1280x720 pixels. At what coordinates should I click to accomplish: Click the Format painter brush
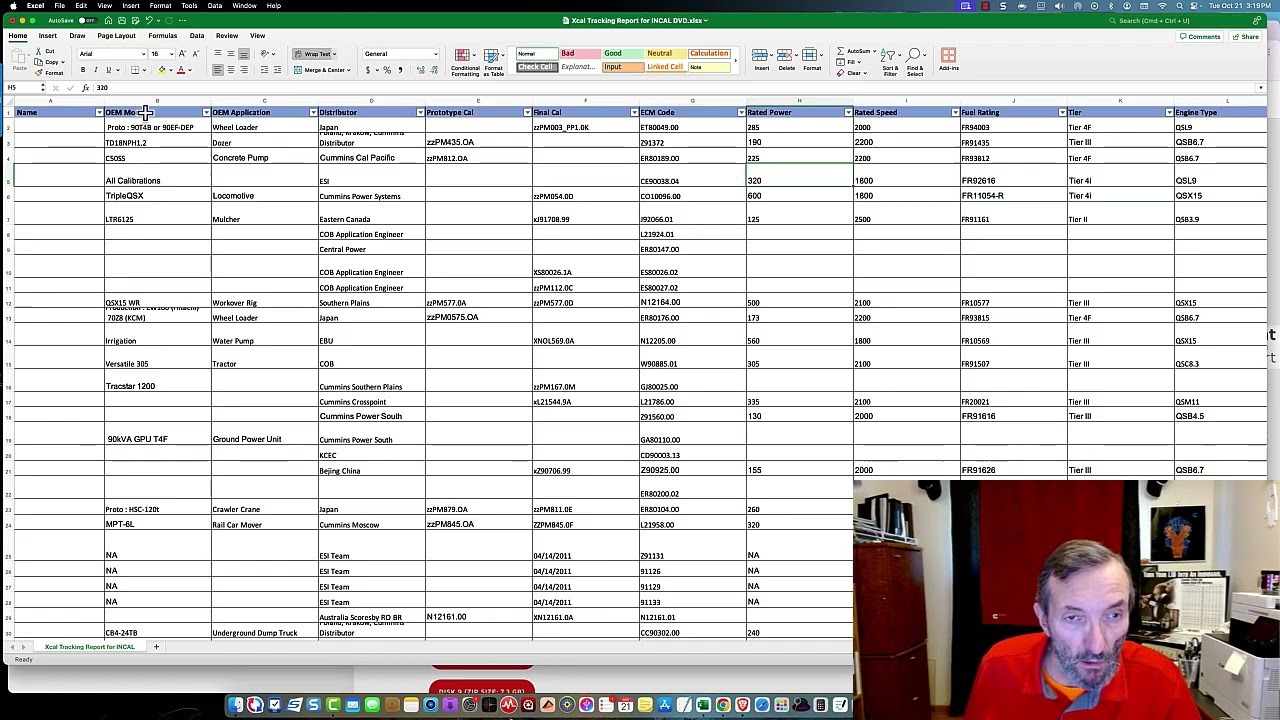[x=39, y=72]
